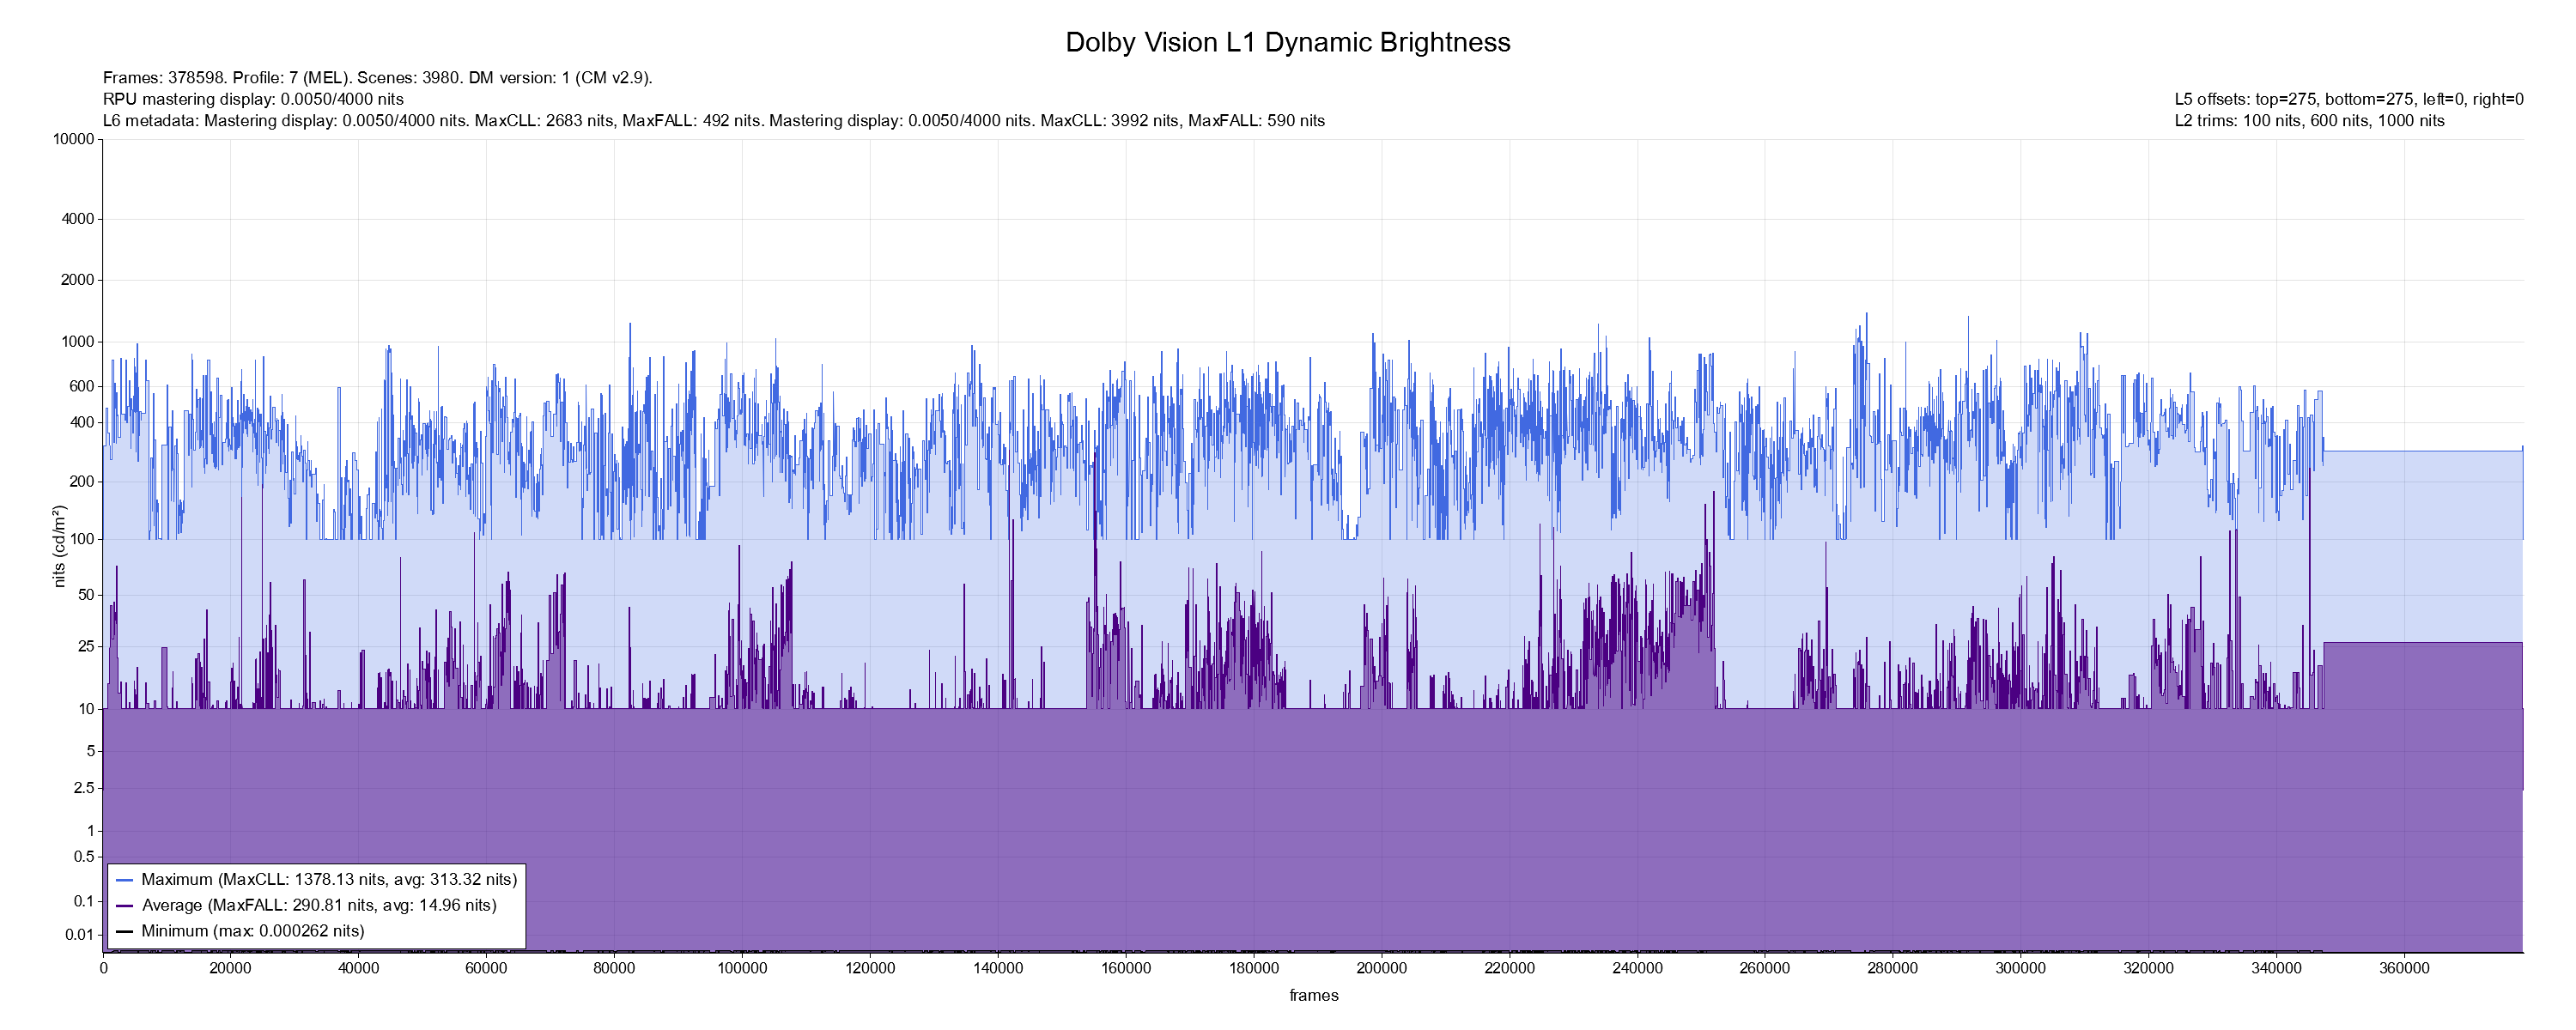The height and width of the screenshot is (1030, 2576).
Task: Click the Minimum legend entry text
Action: pos(253,931)
